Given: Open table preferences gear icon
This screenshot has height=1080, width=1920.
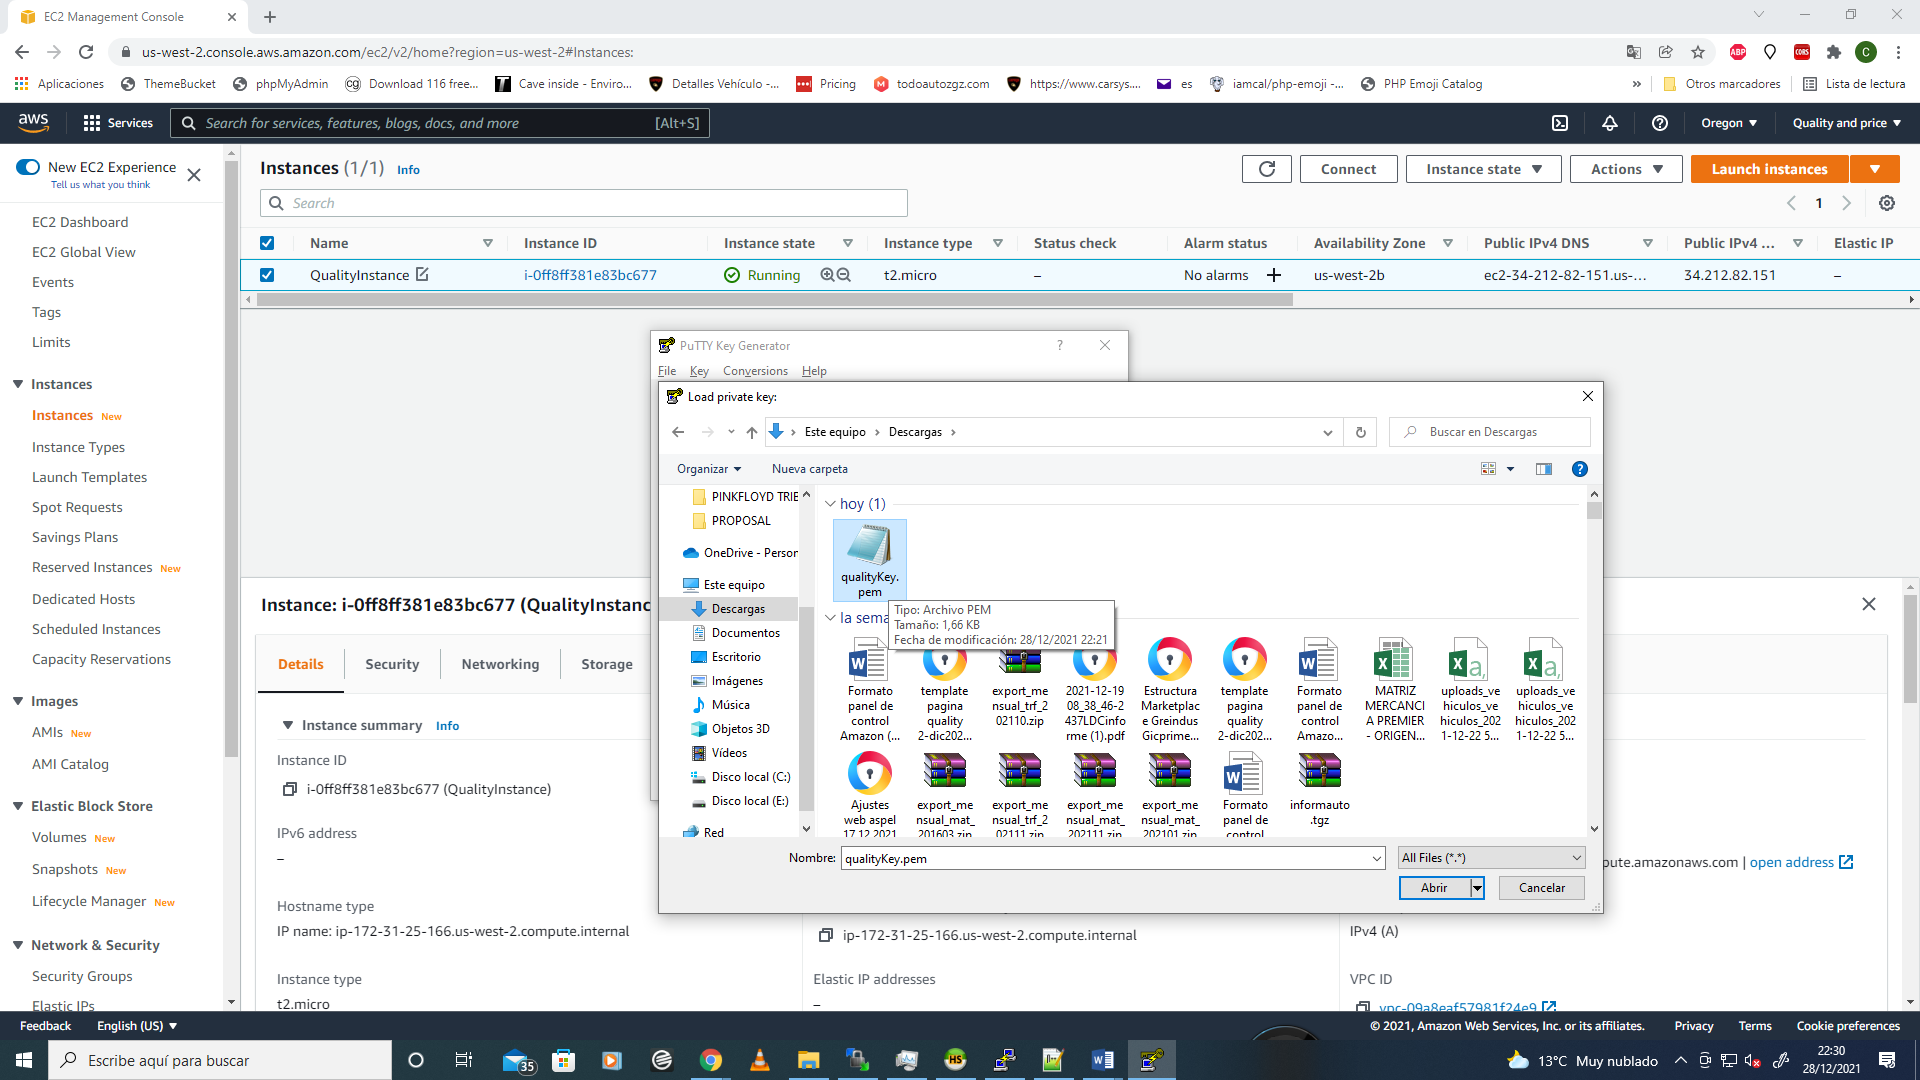Looking at the screenshot, I should (x=1886, y=203).
